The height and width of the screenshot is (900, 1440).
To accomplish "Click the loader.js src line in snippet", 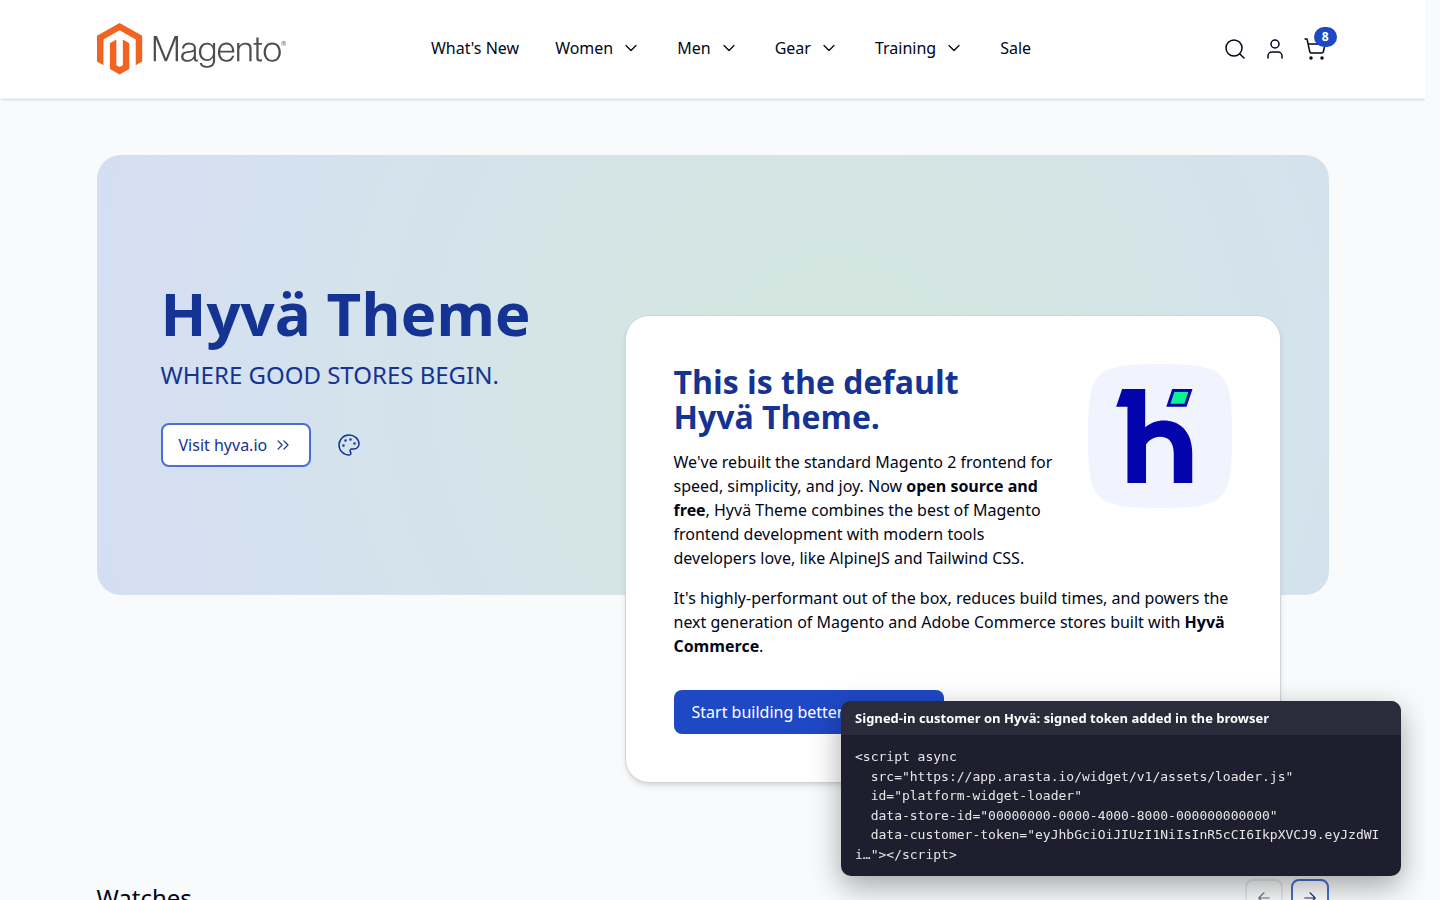I will [x=1082, y=776].
